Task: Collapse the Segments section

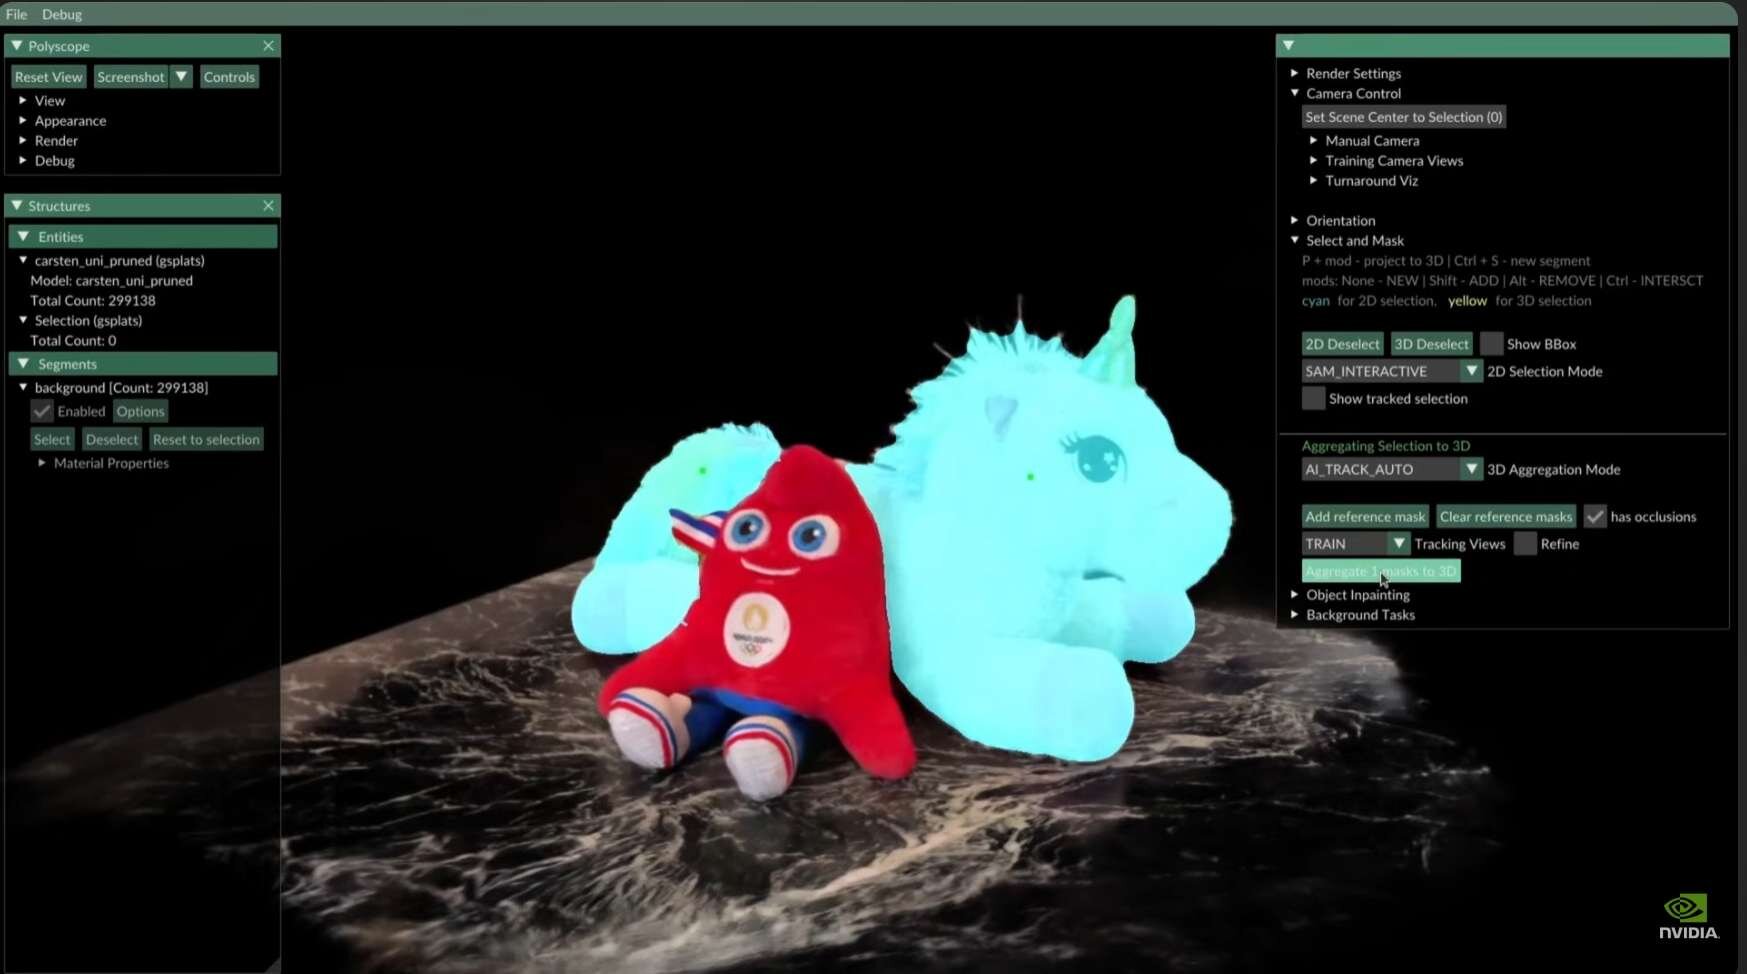Action: click(24, 364)
